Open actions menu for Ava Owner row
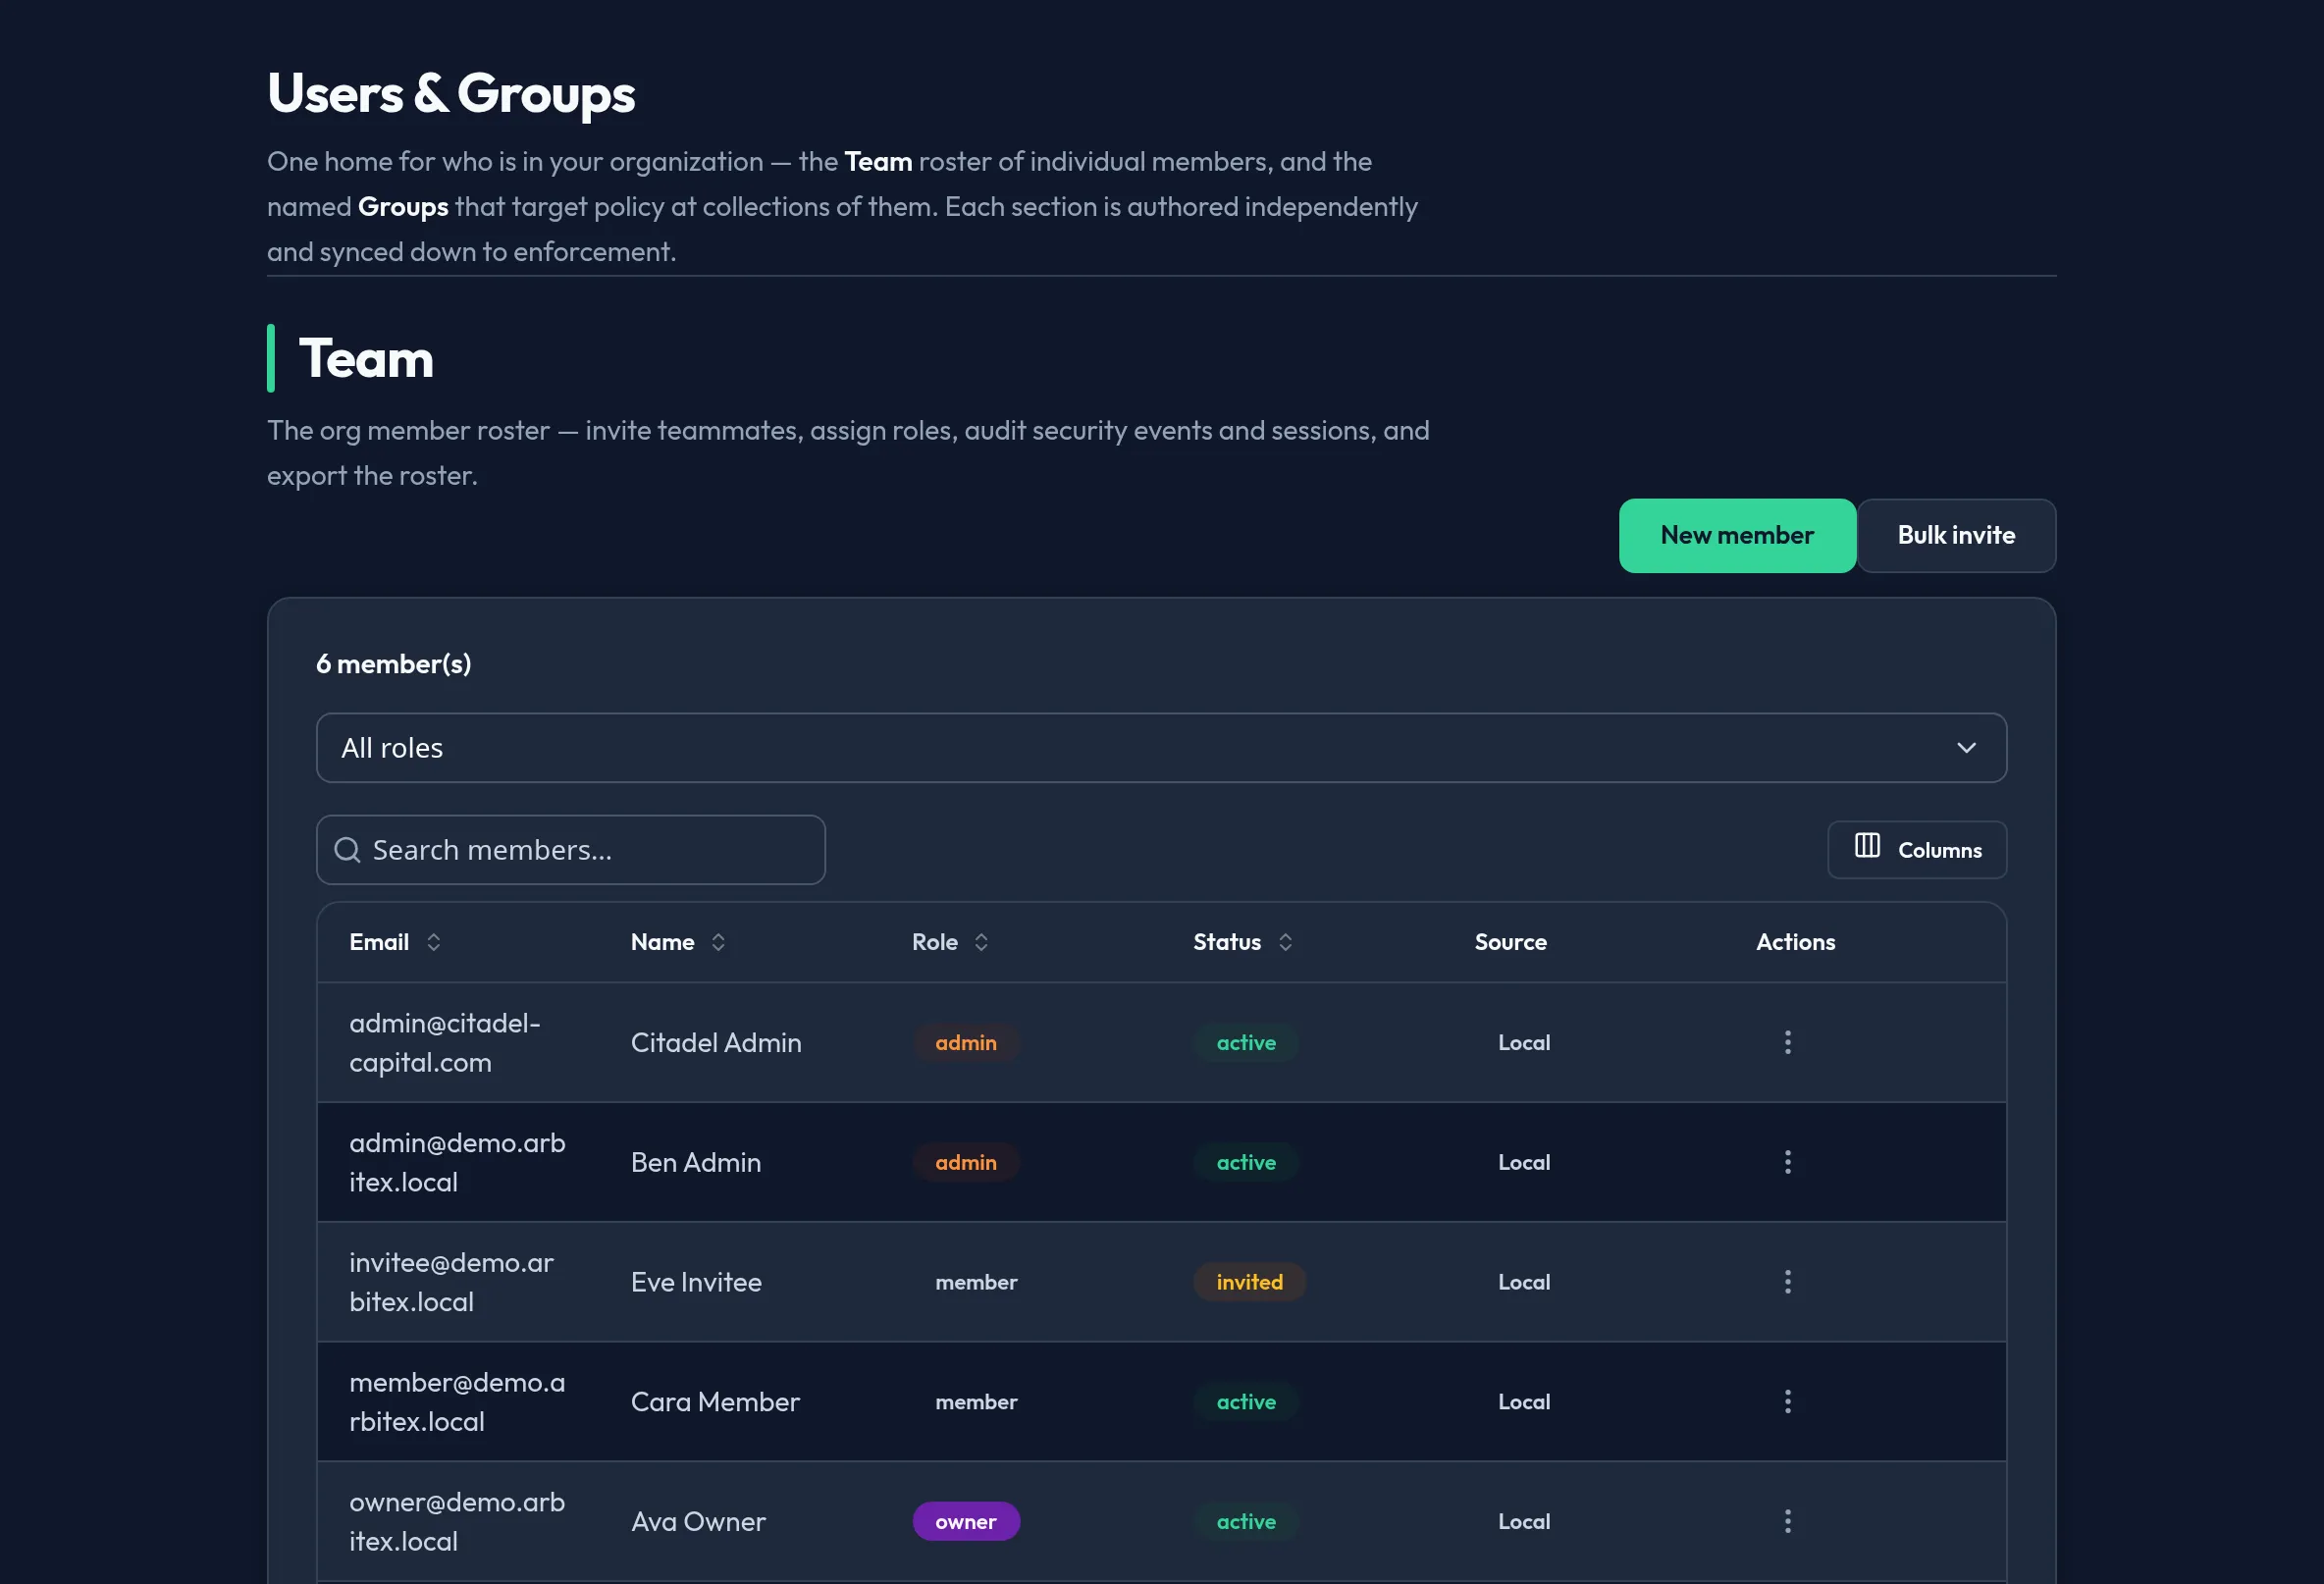This screenshot has height=1584, width=2324. pos(1787,1521)
